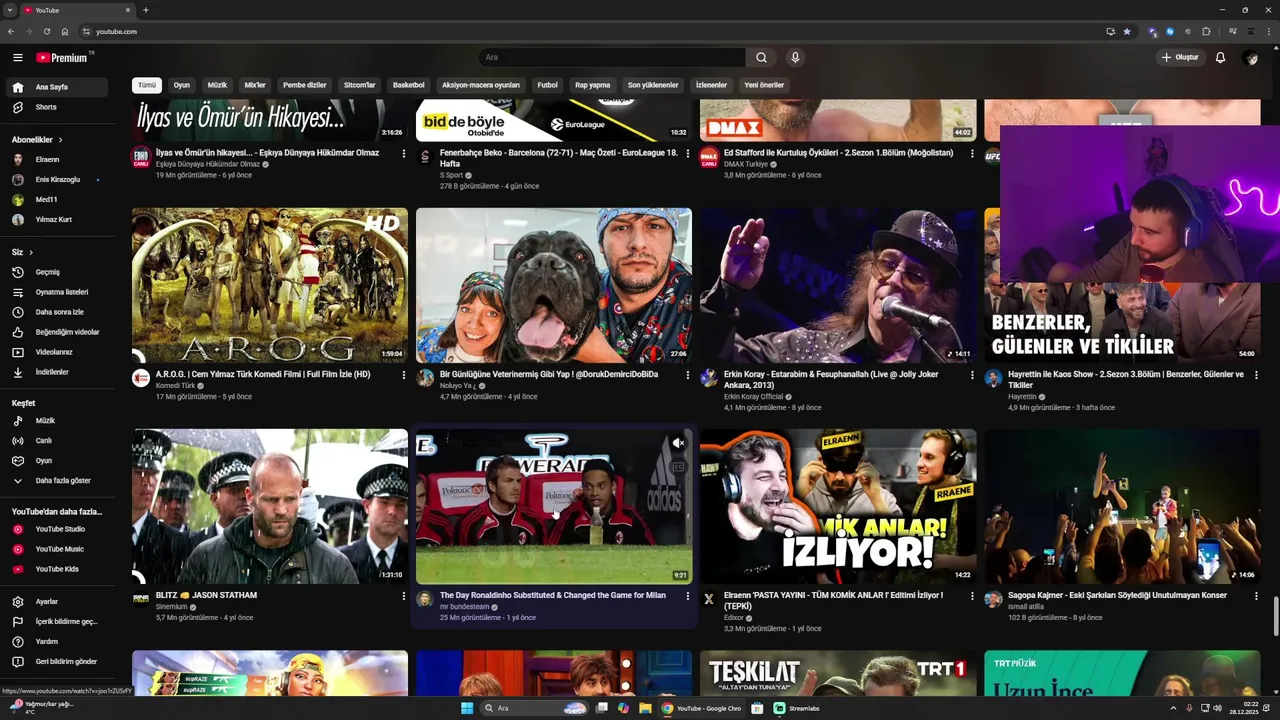The width and height of the screenshot is (1280, 720).
Task: Reload the page in Chrome
Action: coord(46,31)
